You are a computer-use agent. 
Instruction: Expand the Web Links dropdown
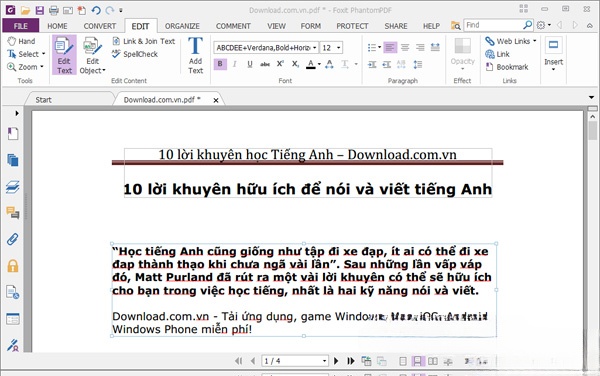point(535,41)
